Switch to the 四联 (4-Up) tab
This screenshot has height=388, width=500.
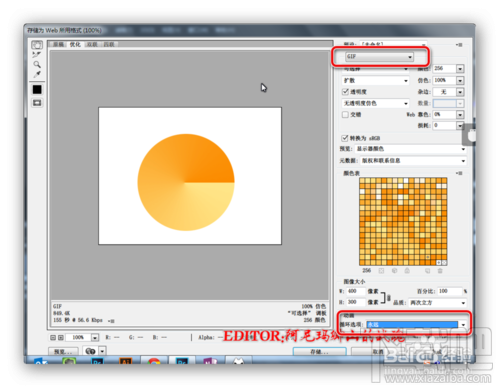click(109, 44)
